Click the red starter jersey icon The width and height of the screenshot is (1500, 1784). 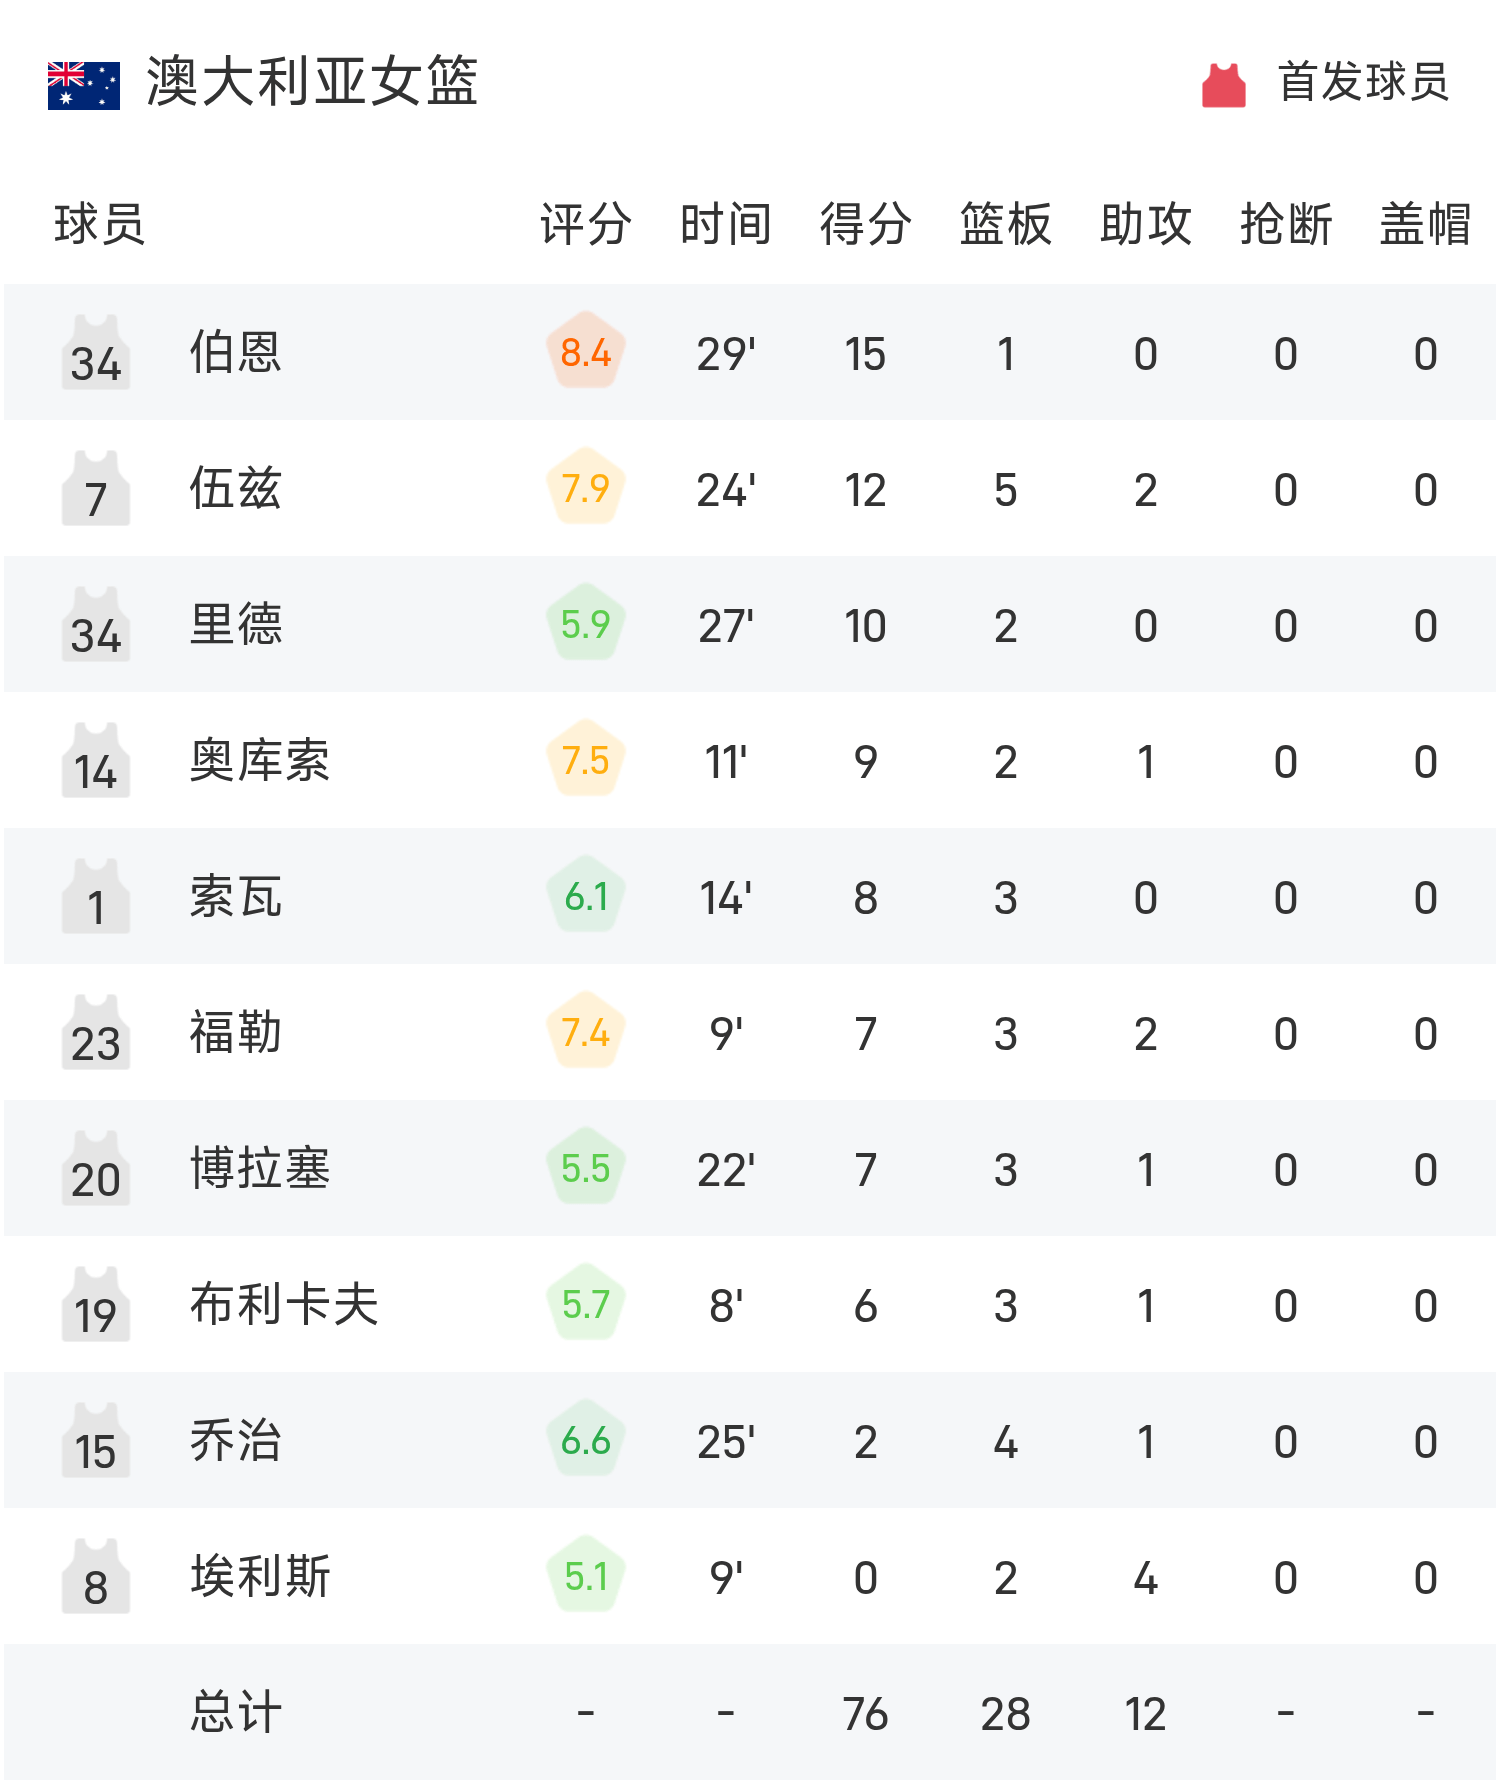(x=1223, y=84)
